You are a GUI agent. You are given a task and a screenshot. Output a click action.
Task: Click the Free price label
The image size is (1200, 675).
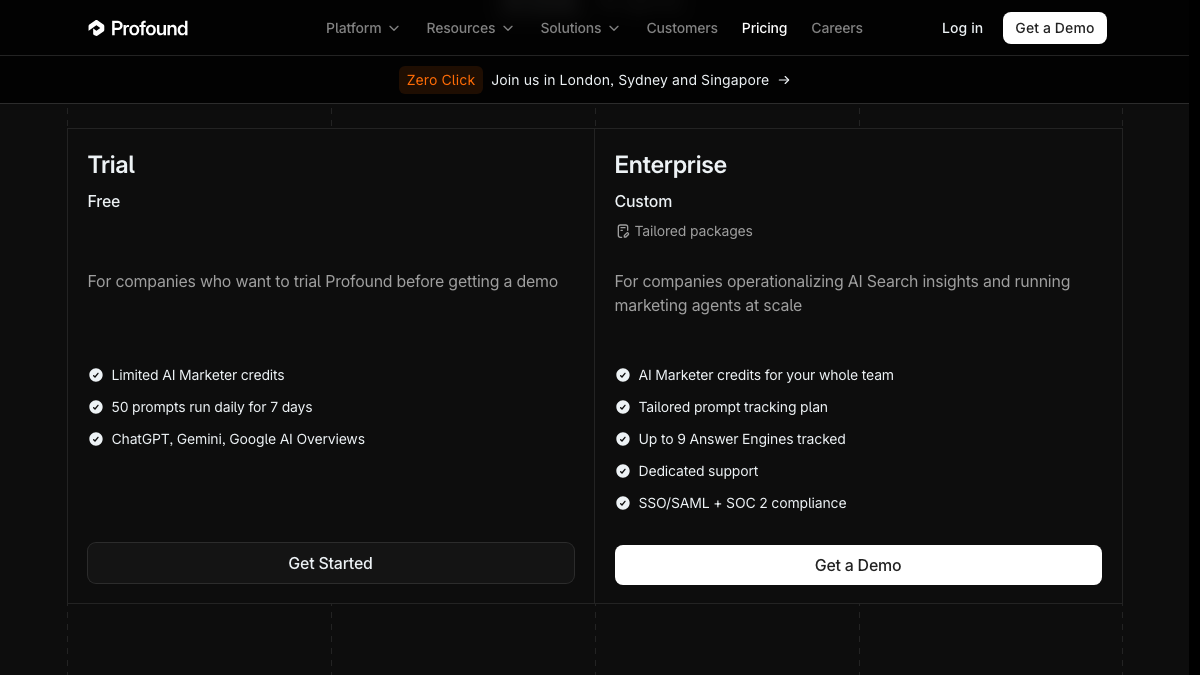pos(104,201)
